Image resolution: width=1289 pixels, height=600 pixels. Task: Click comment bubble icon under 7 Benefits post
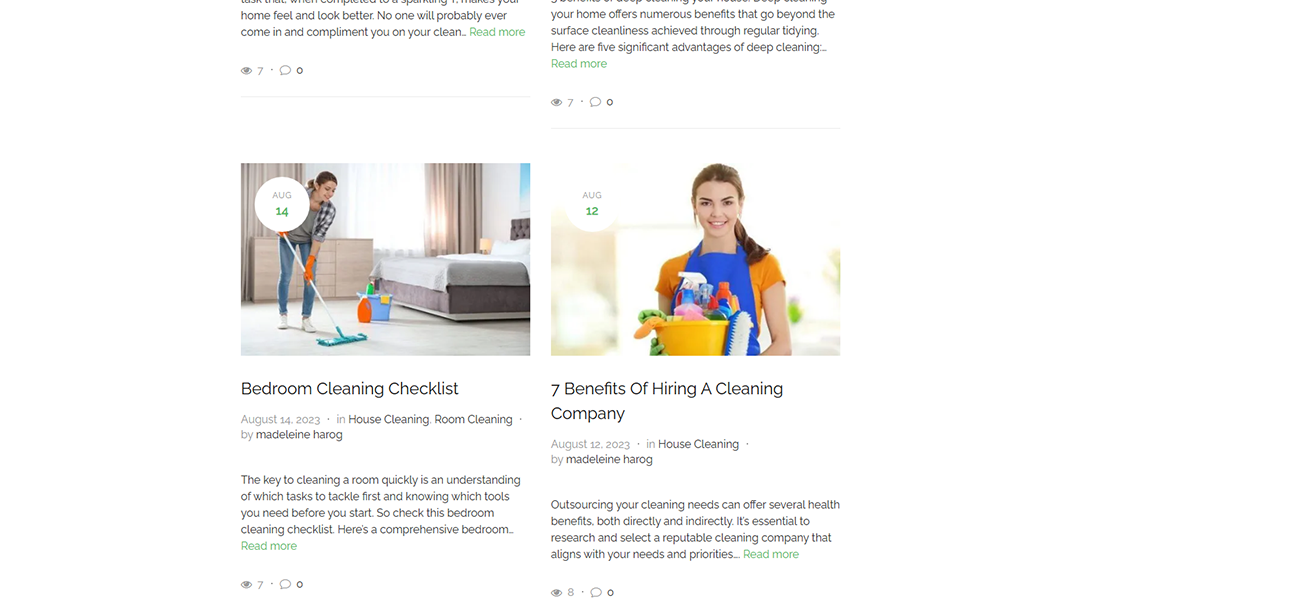(x=595, y=592)
